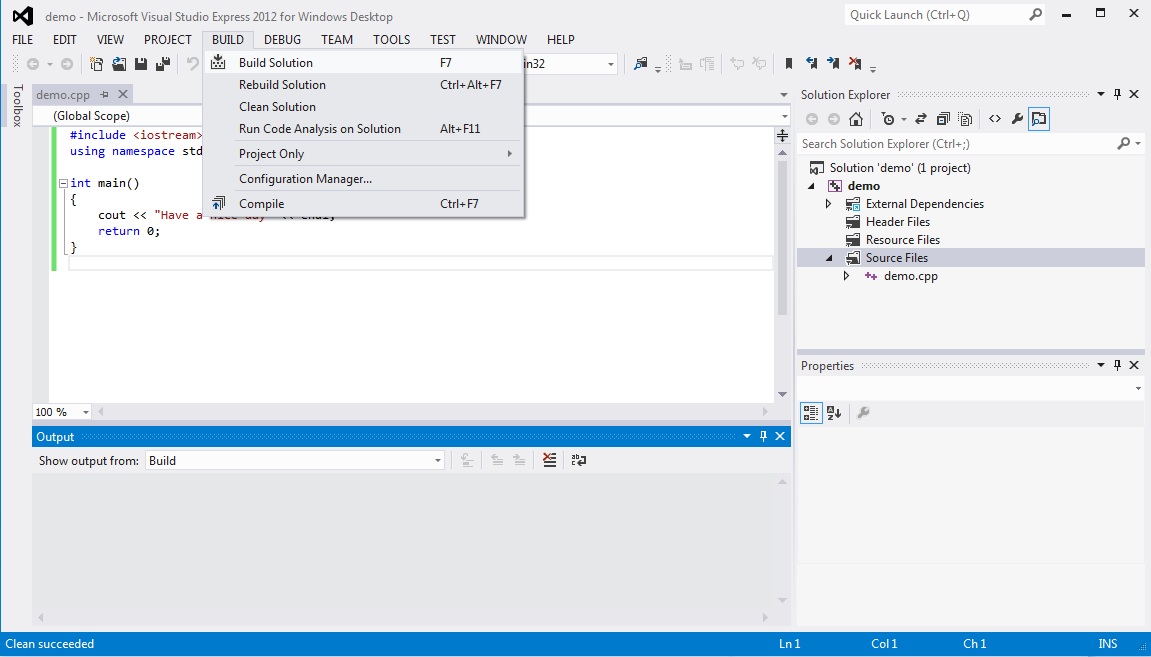Open the TOOLS menu
1151x657 pixels.
391,40
